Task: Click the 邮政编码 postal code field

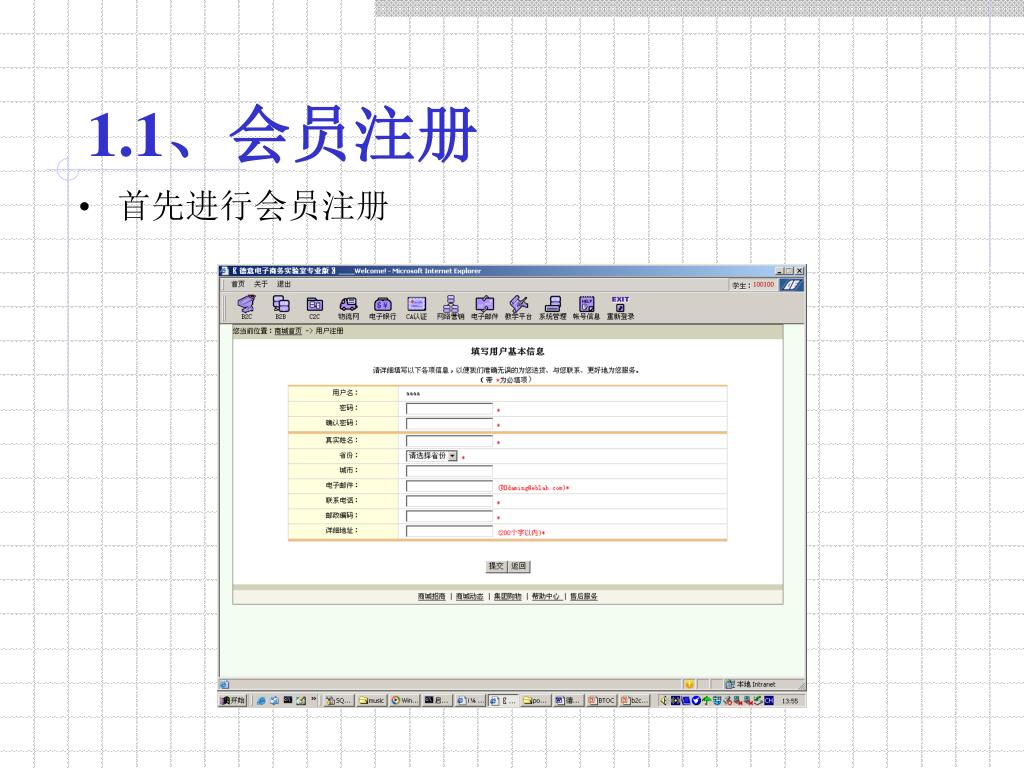Action: click(x=449, y=516)
